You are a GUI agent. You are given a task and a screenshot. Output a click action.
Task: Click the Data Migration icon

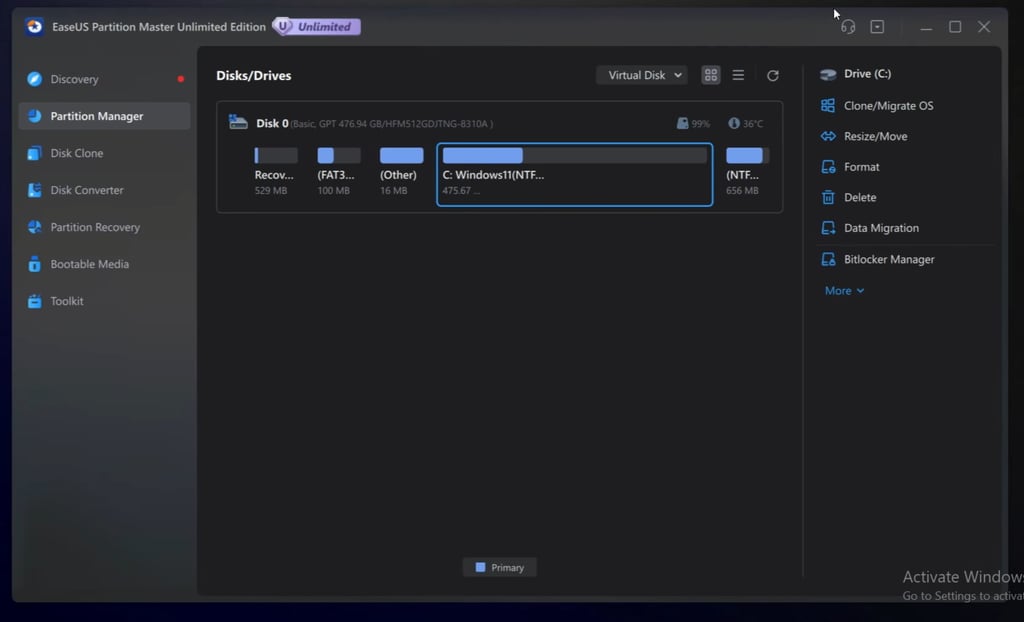(x=828, y=228)
